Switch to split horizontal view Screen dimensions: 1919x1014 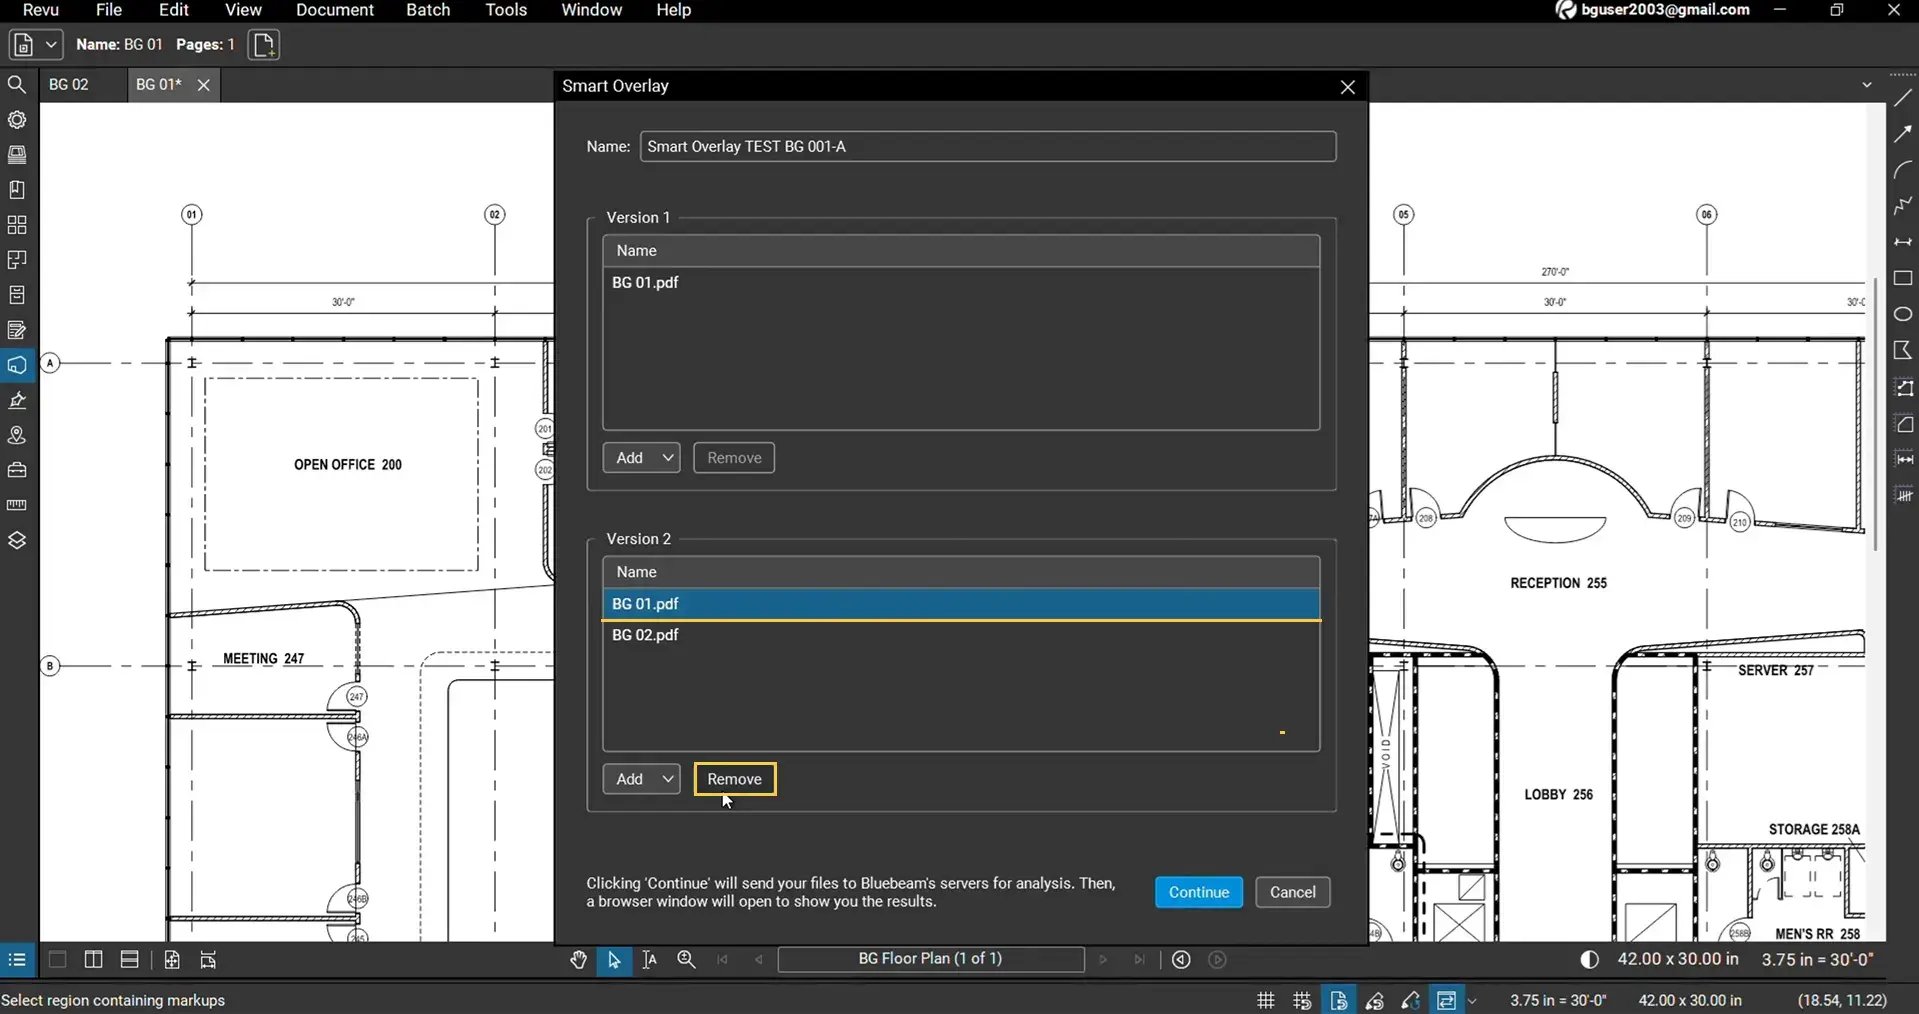pos(129,960)
